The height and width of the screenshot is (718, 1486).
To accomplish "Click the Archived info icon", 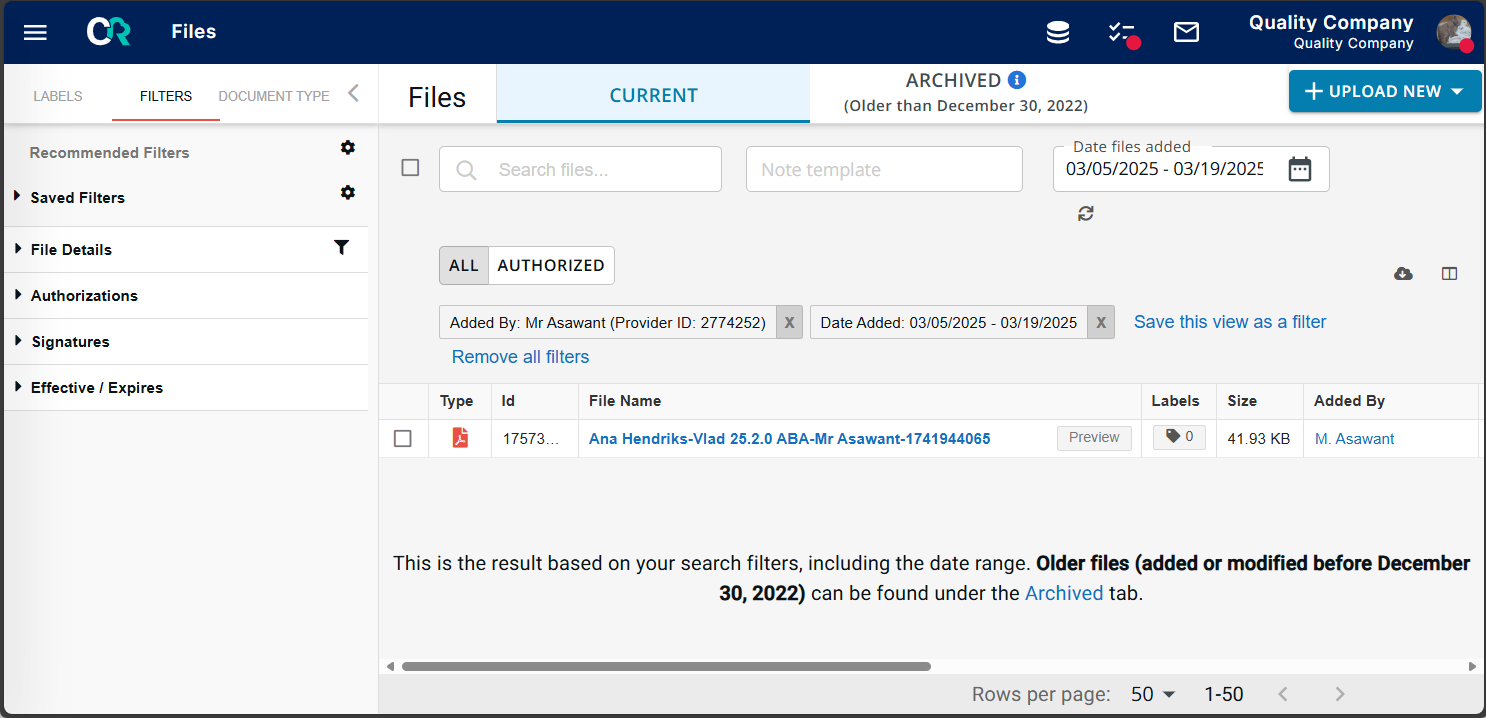I will click(x=1017, y=80).
